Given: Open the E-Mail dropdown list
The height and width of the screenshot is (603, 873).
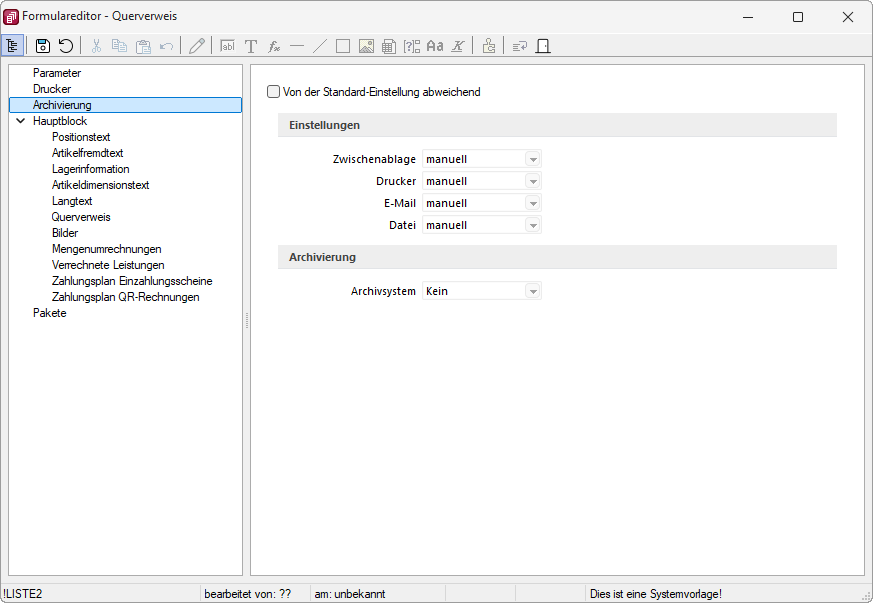Looking at the screenshot, I should [533, 203].
